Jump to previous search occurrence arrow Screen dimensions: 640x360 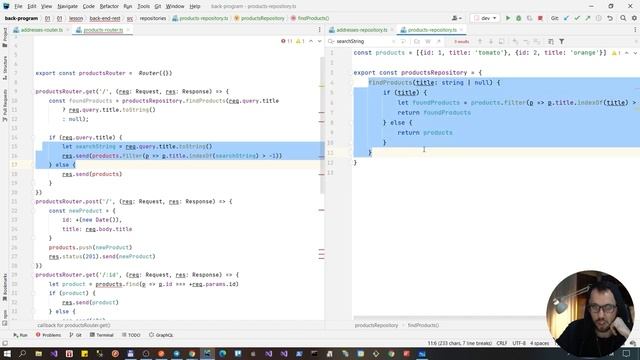(x=480, y=41)
